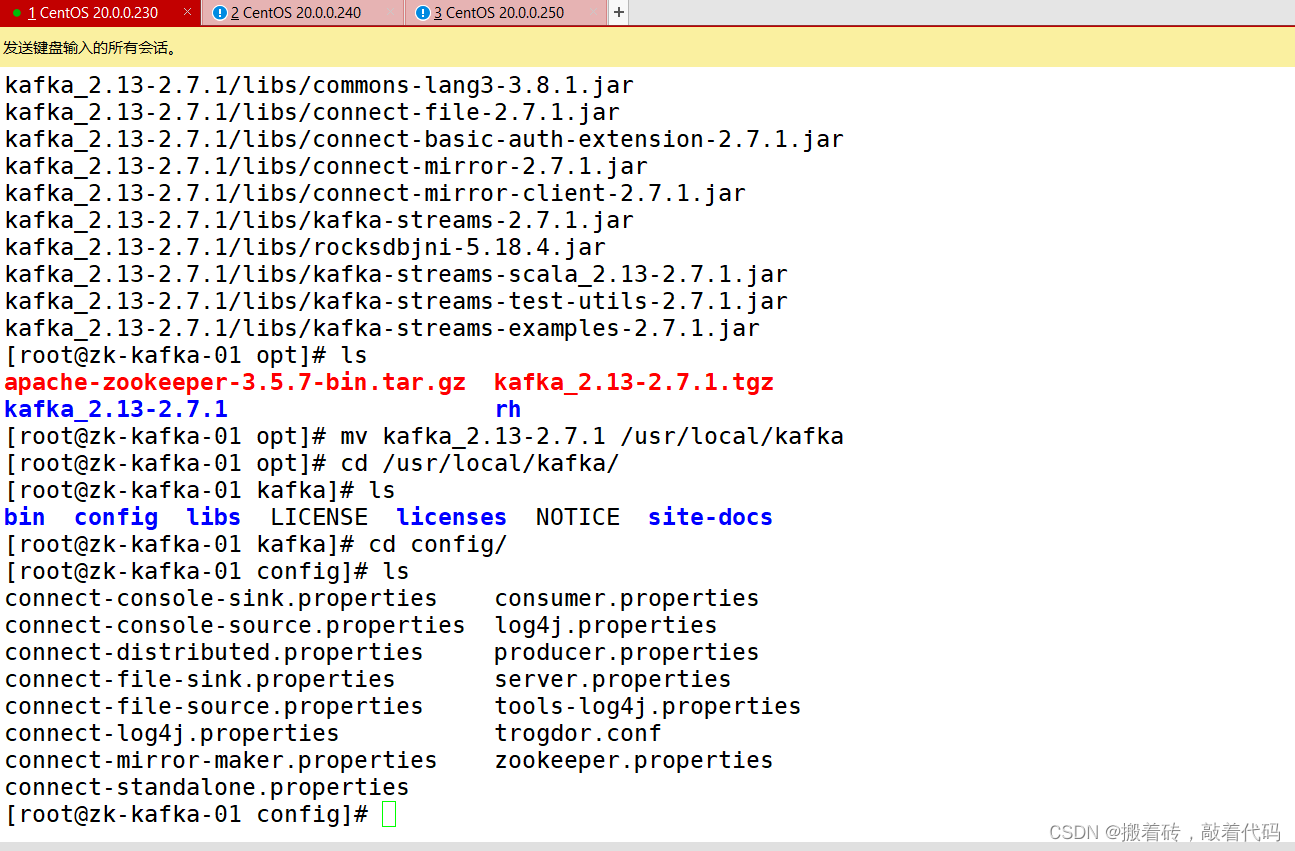Click the blue licenses directory name
The height and width of the screenshot is (851, 1295).
pos(452,518)
